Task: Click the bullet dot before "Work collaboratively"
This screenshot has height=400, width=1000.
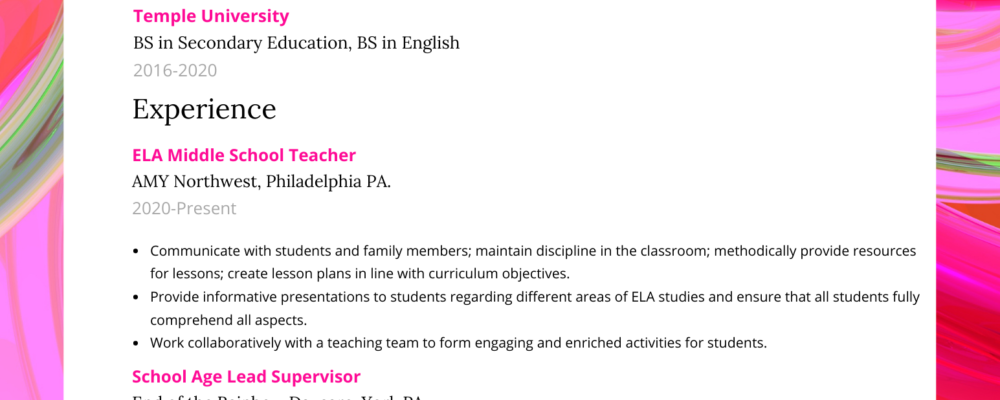Action: (136, 344)
